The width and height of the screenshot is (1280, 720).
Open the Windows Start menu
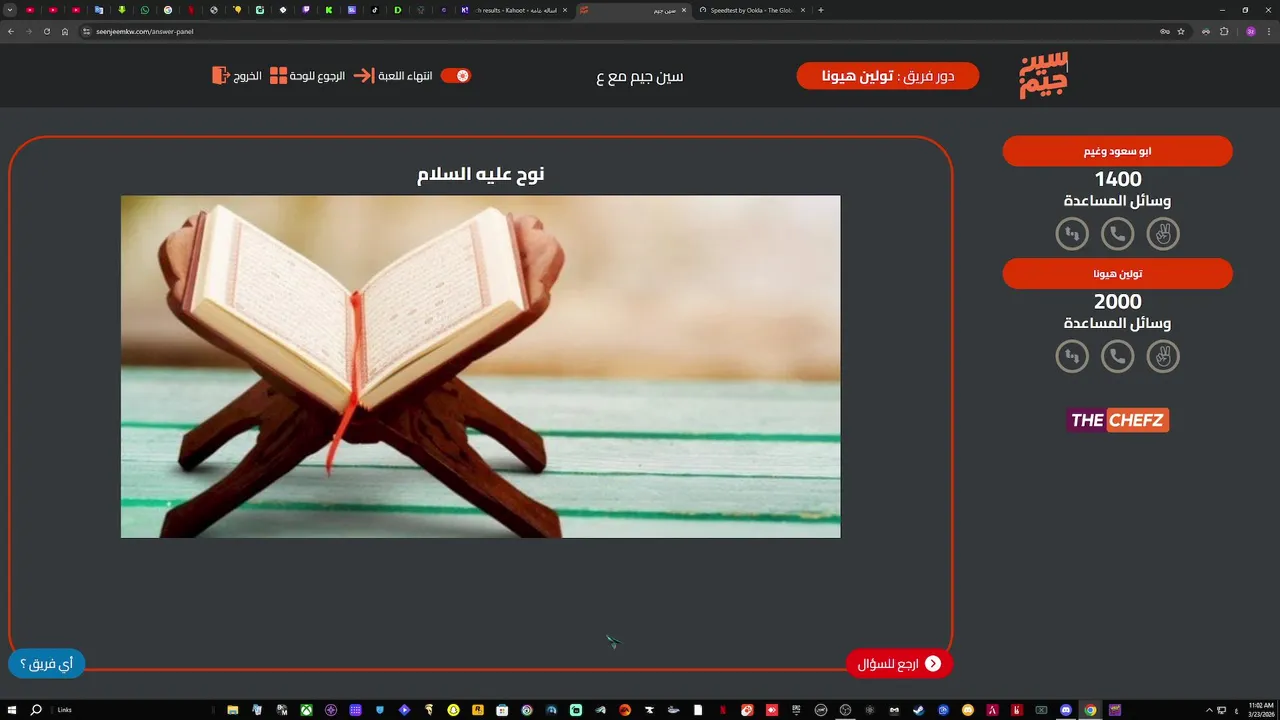(x=12, y=710)
